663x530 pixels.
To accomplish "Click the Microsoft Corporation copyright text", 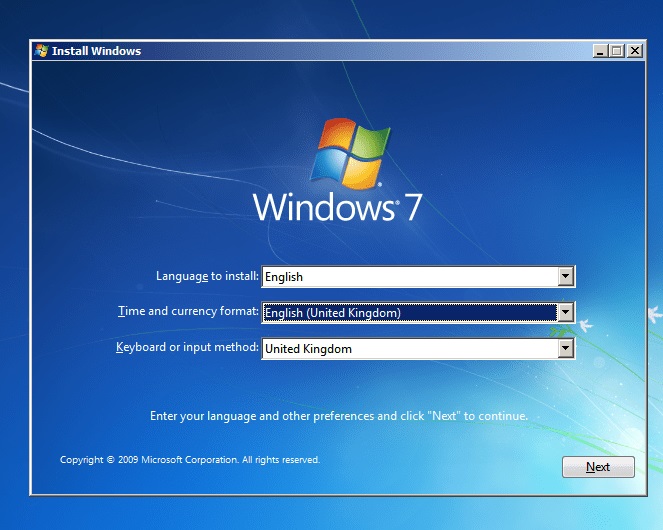I will (190, 460).
